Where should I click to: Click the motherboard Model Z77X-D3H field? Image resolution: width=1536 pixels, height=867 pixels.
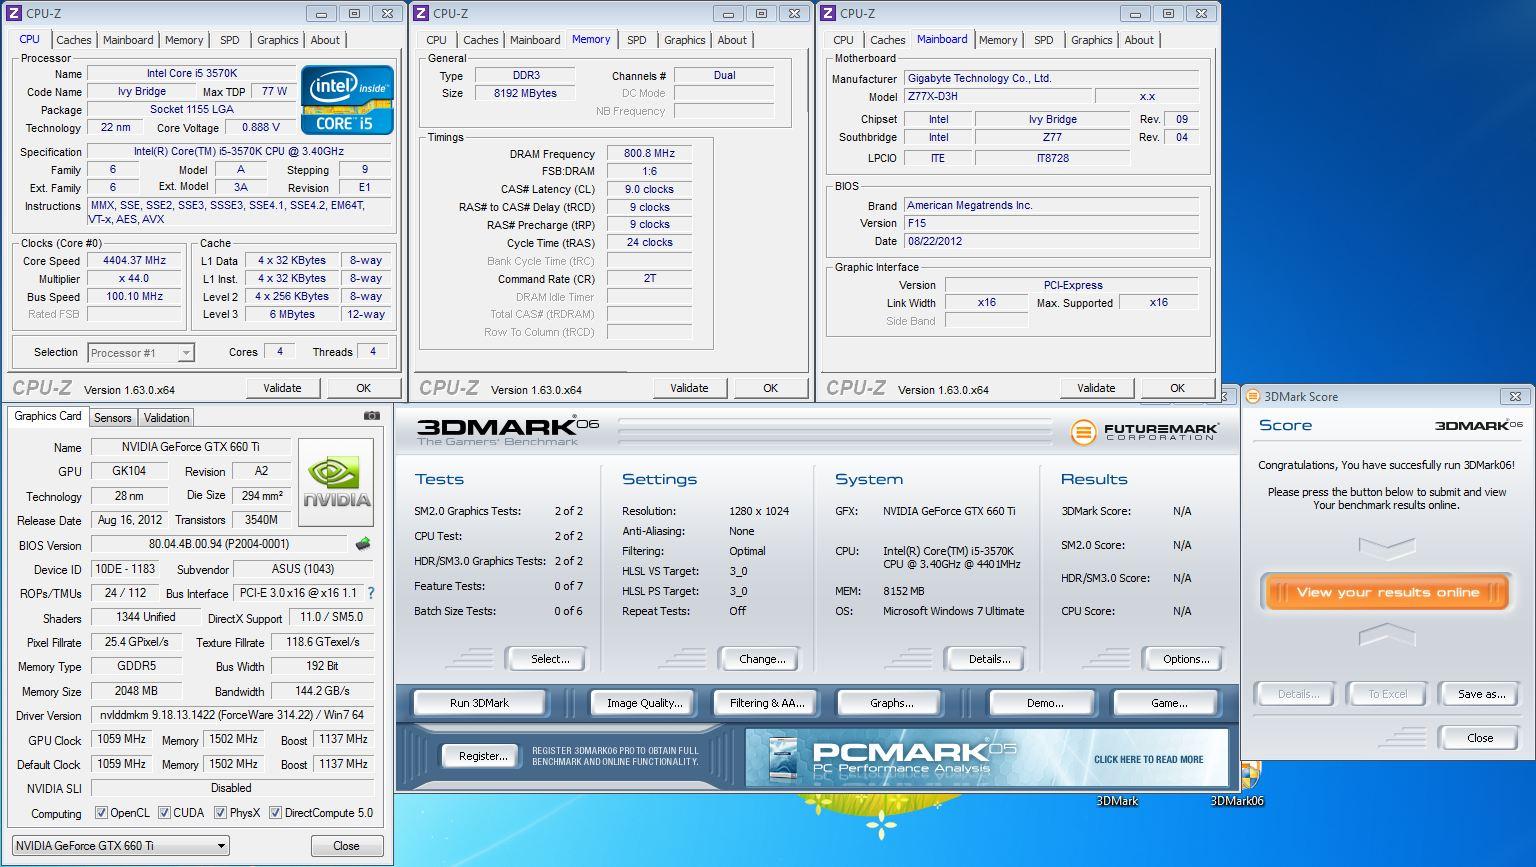(996, 97)
